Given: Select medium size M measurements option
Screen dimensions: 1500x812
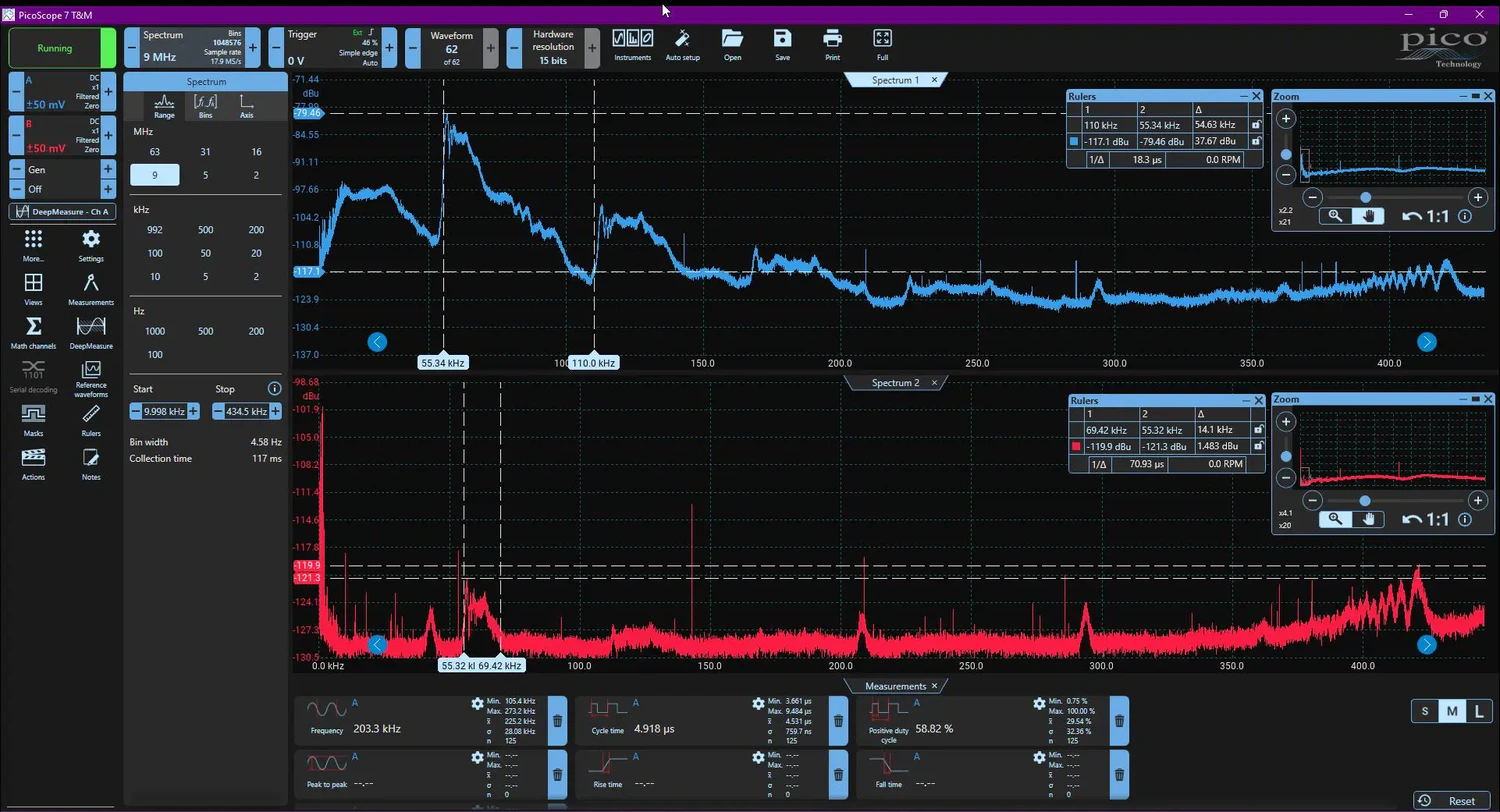Looking at the screenshot, I should [1451, 711].
